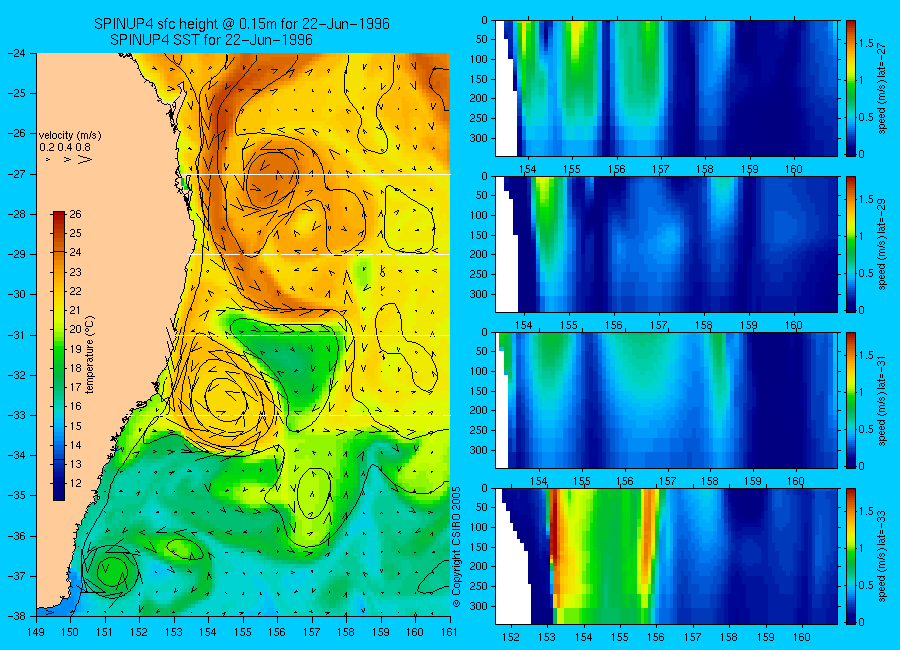The height and width of the screenshot is (650, 900).
Task: Click the '-31' latitude tick on map axis
Action: pyautogui.click(x=17, y=335)
